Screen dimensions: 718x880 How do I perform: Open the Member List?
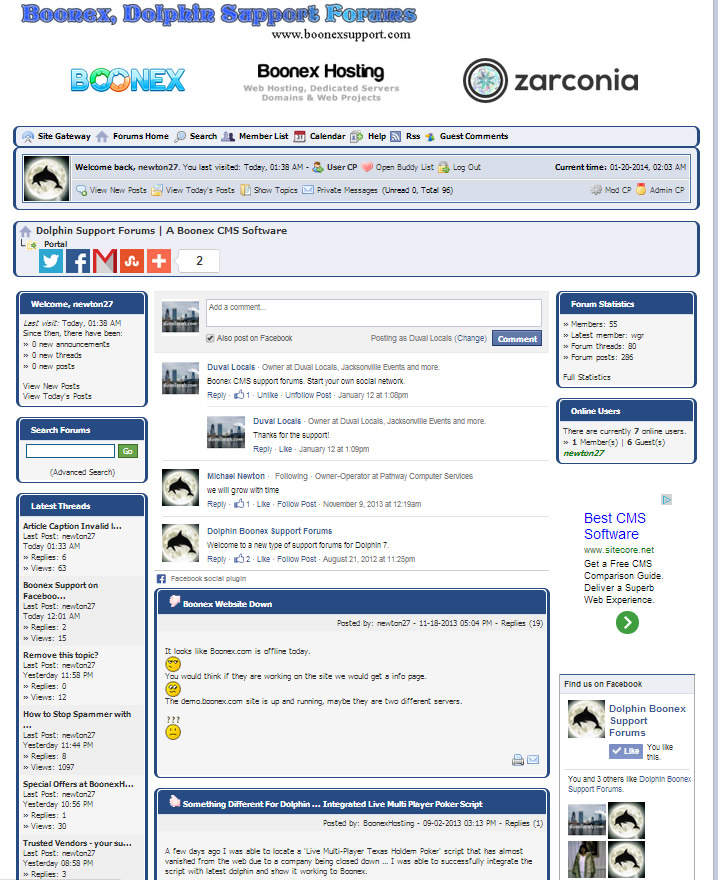click(x=263, y=136)
